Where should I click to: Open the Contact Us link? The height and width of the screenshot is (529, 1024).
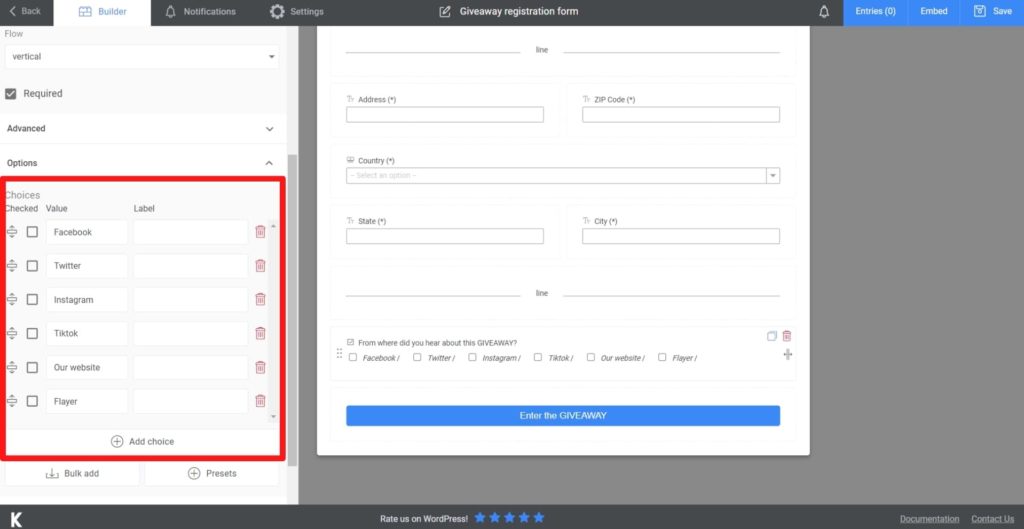pos(992,519)
